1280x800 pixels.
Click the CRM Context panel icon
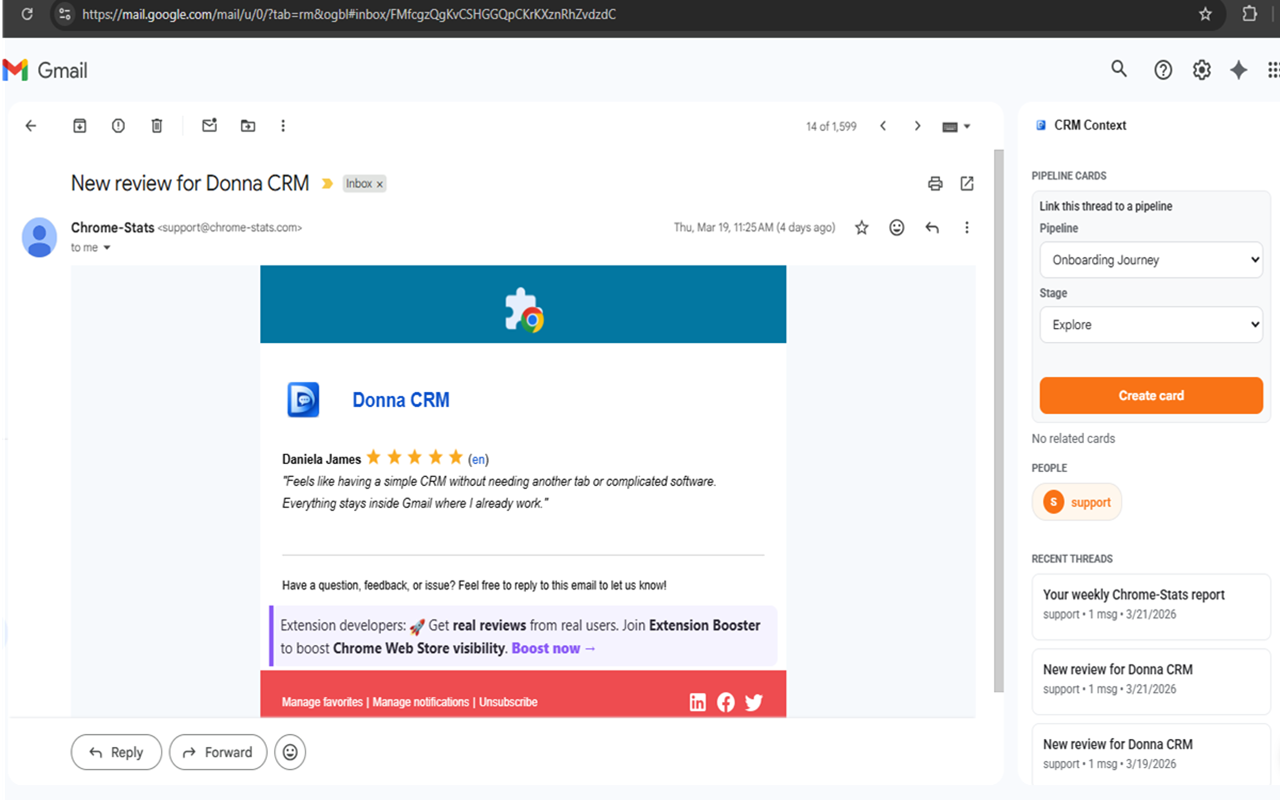[1041, 126]
